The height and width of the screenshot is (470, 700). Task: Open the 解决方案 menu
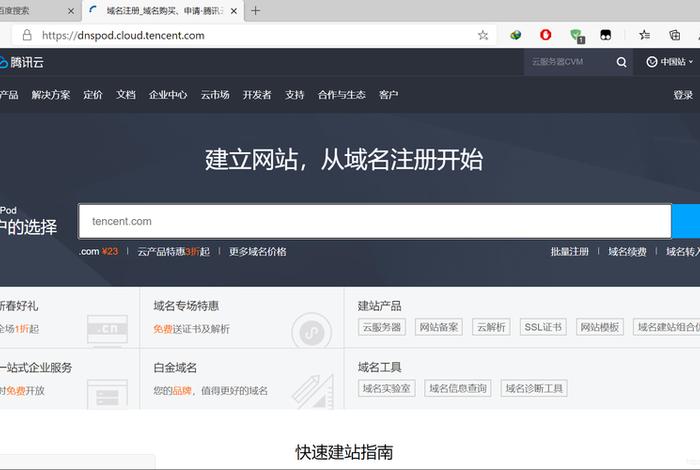click(x=50, y=95)
